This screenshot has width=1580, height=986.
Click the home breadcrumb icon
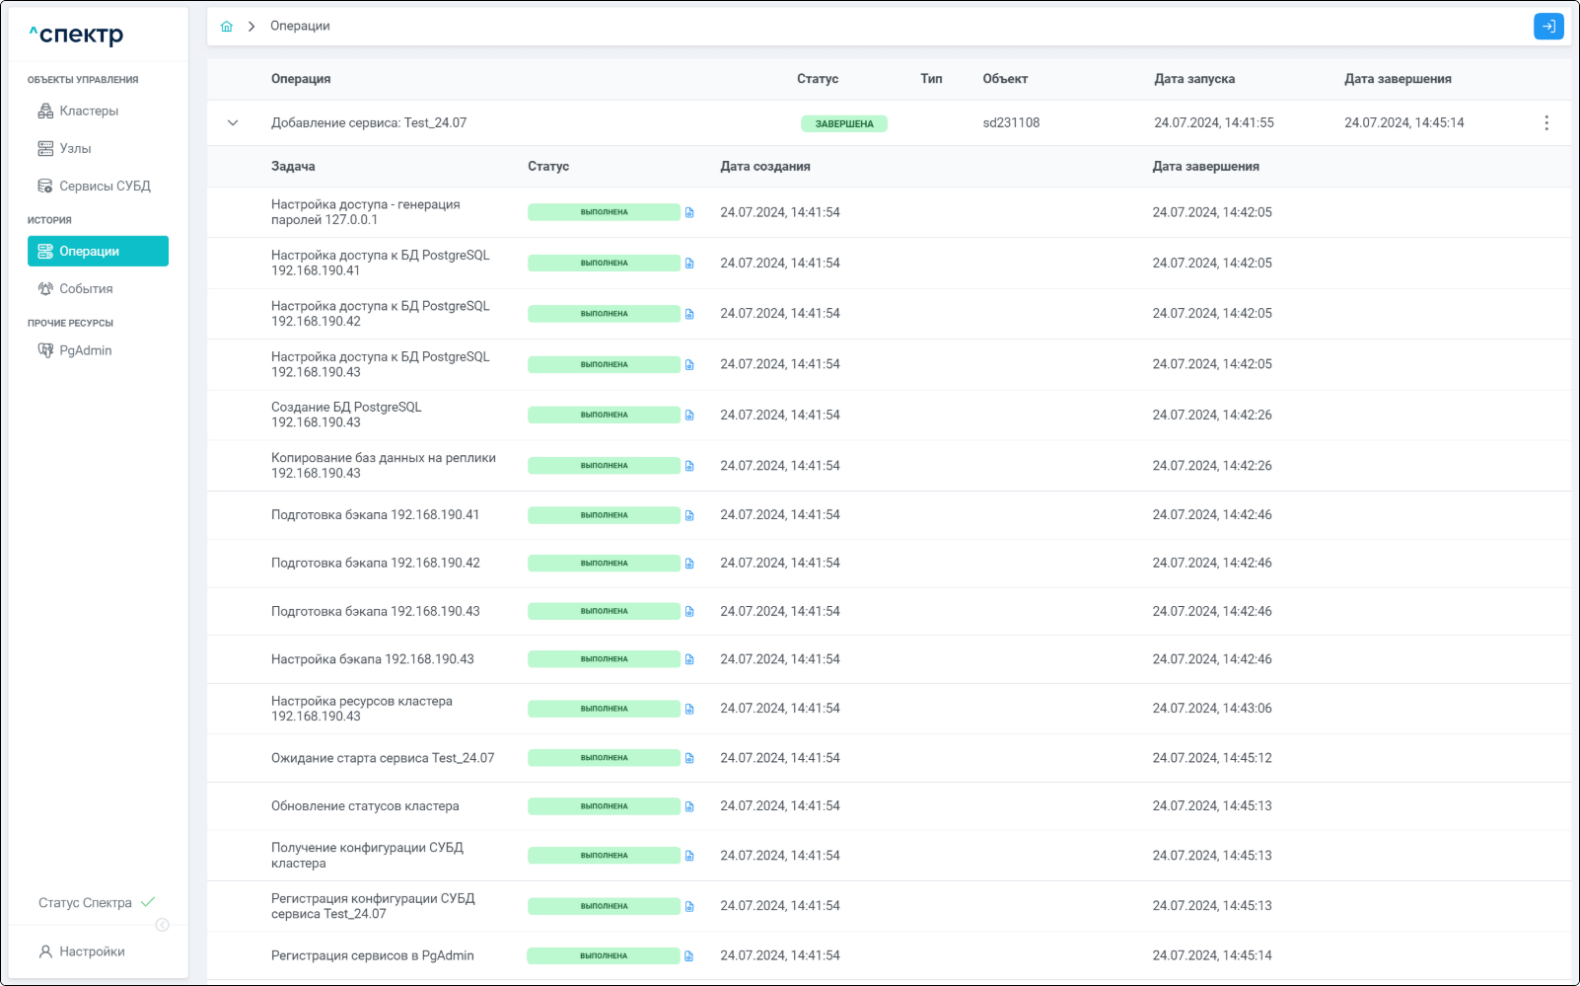coord(227,26)
